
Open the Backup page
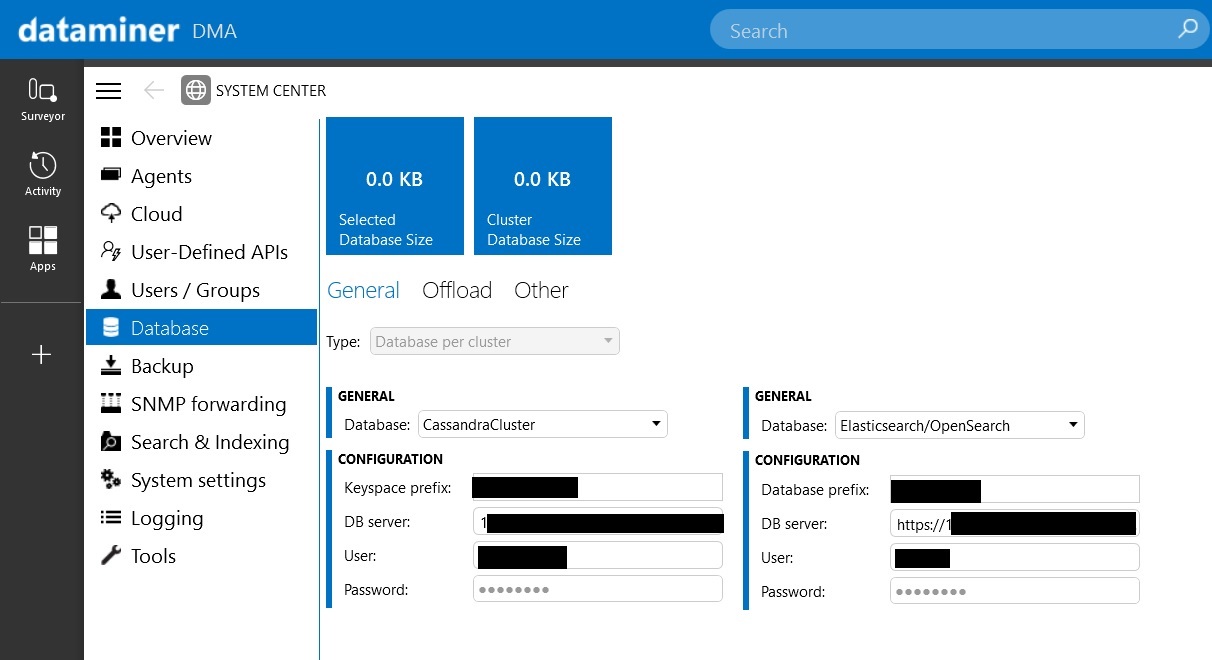pos(201,366)
